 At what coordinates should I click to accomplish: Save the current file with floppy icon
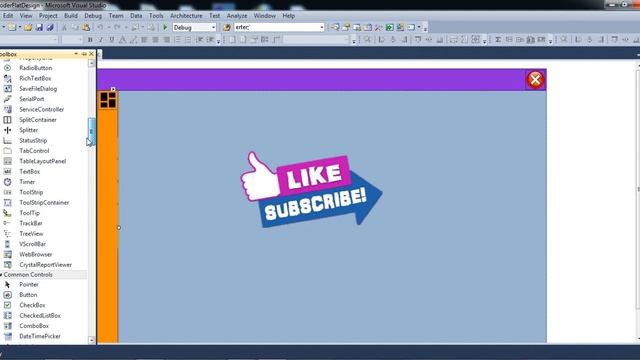pos(39,27)
